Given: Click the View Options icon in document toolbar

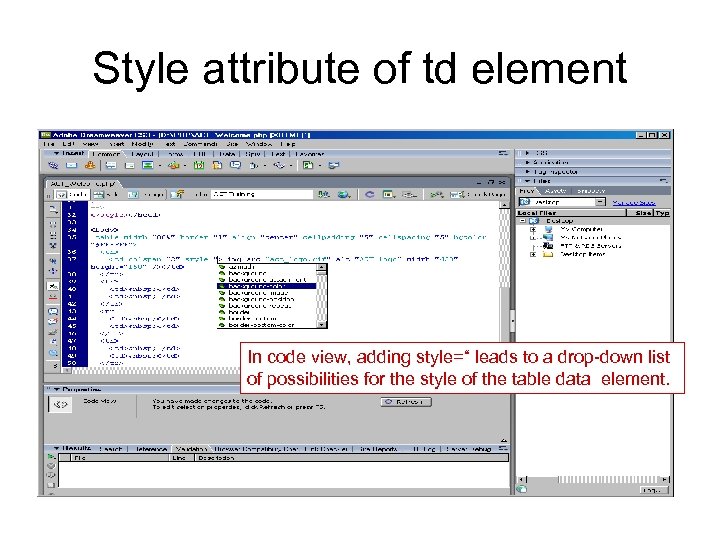Looking at the screenshot, I should tap(388, 195).
